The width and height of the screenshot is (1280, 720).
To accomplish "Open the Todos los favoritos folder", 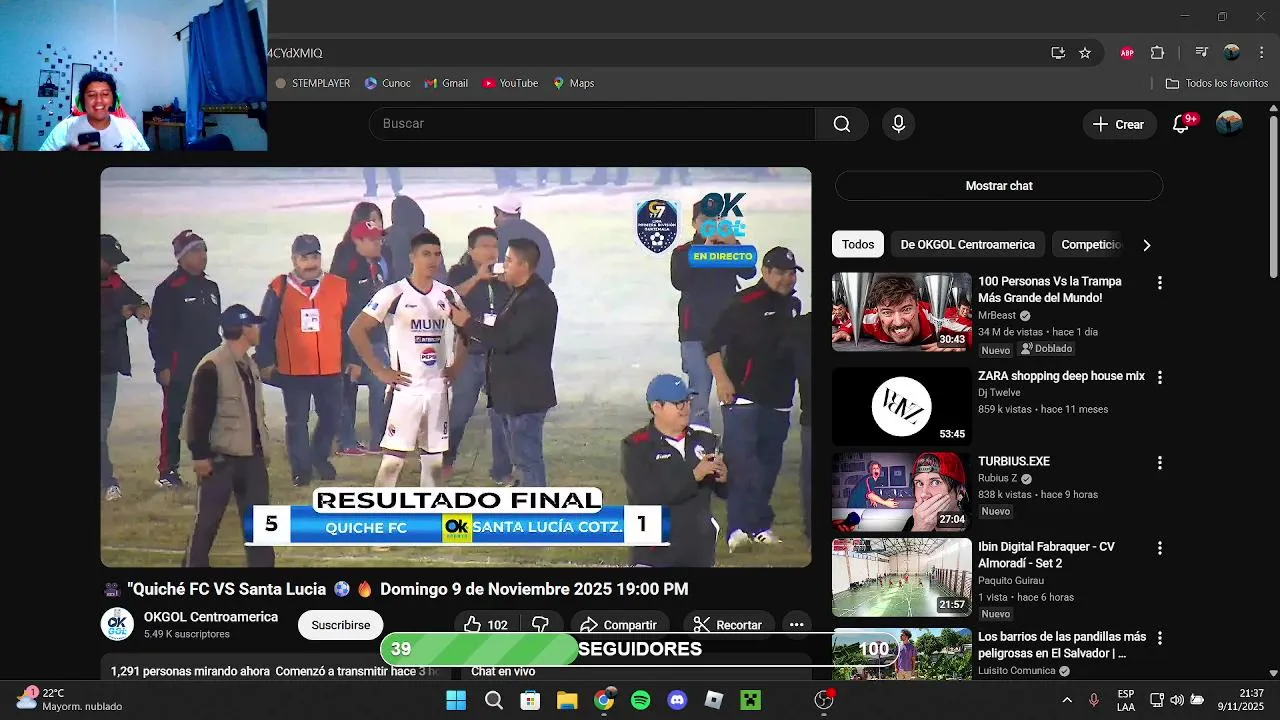I will 1217,83.
